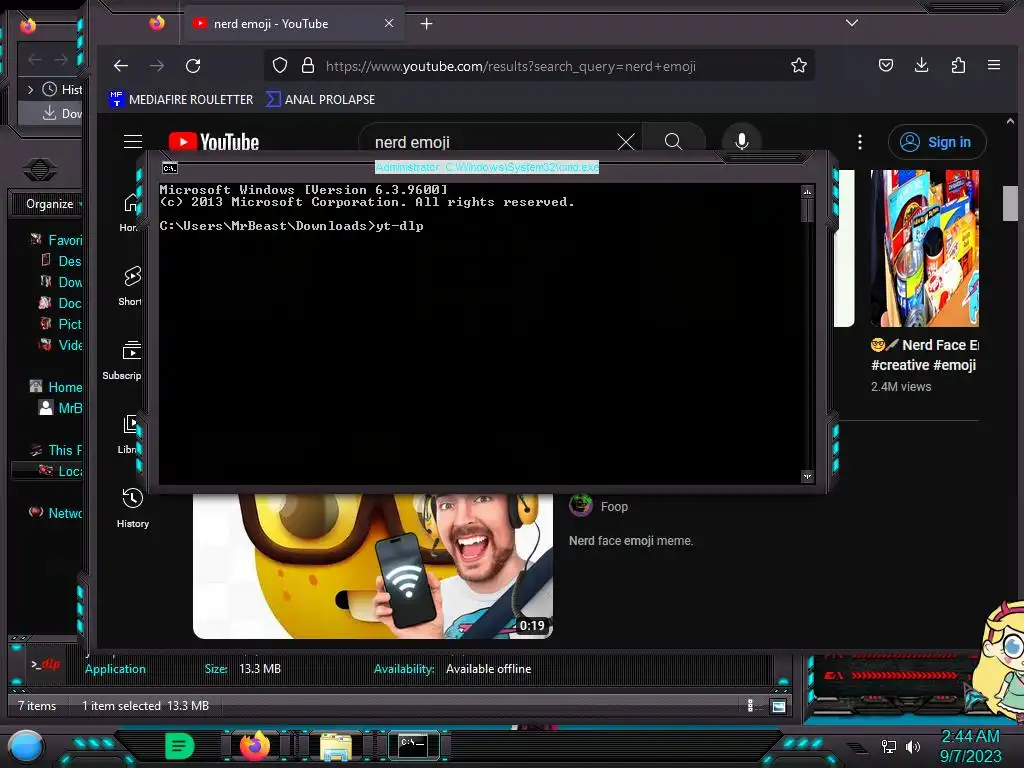Screen dimensions: 1024x768
Task: Open a new tab with plus button
Action: point(426,24)
